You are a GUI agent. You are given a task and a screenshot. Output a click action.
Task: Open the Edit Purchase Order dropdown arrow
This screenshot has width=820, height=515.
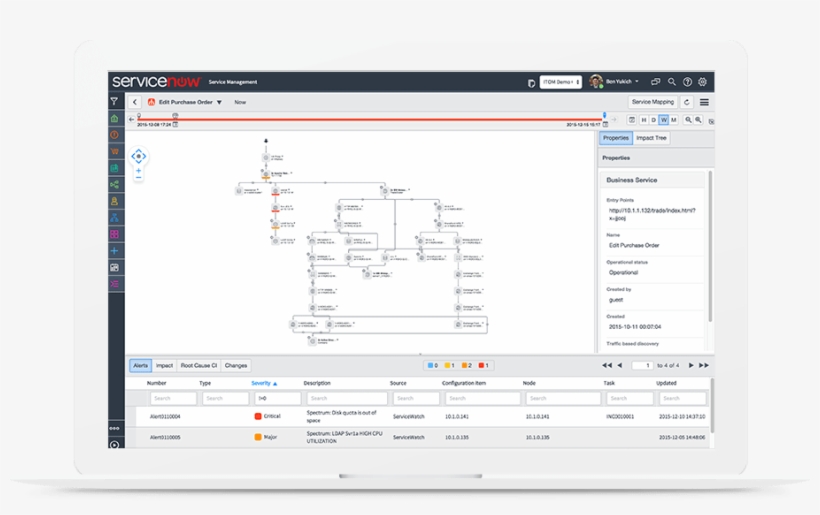(x=219, y=102)
